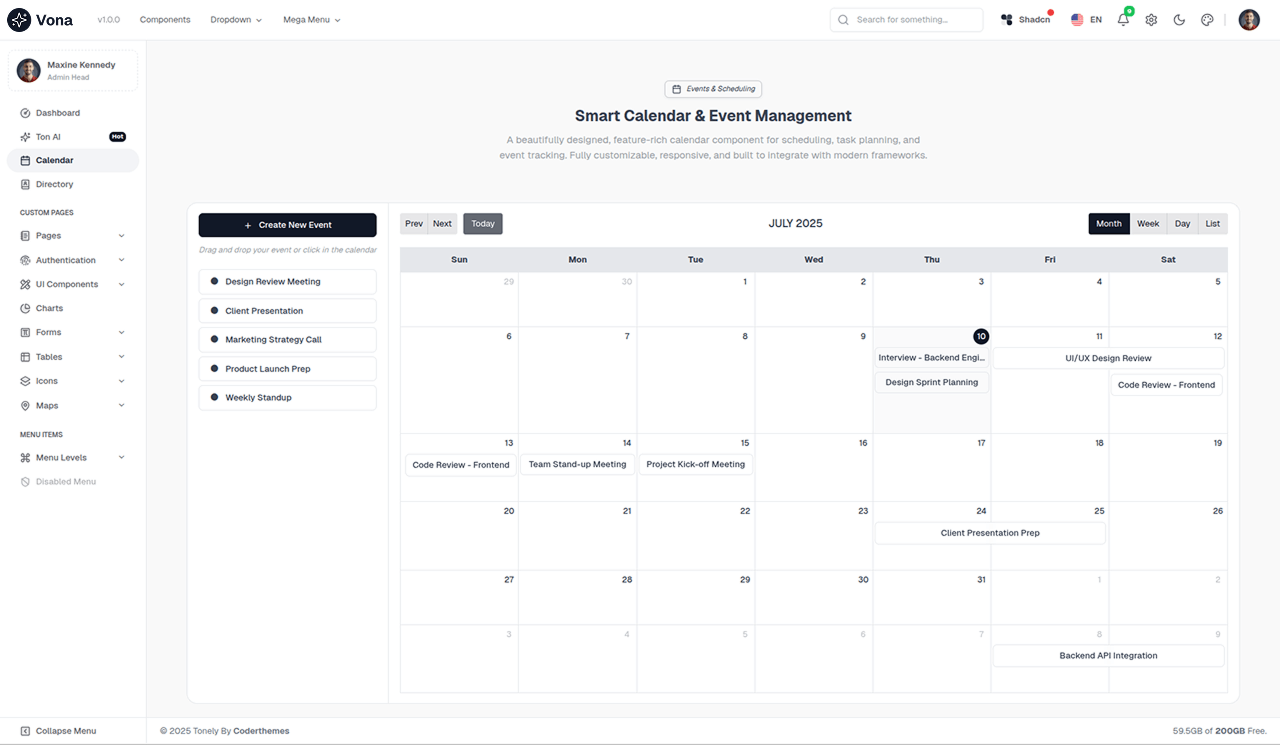Click the Create New Event button
1280x745 pixels.
(287, 225)
